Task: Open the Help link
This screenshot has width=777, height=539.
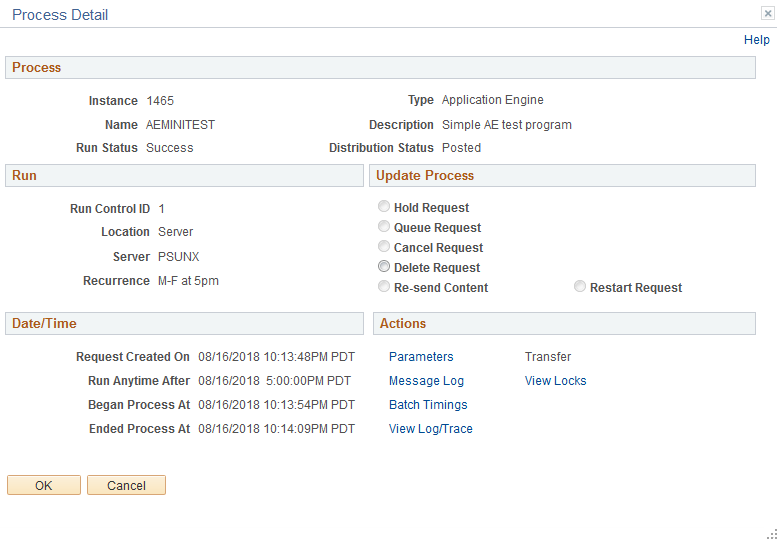Action: tap(757, 40)
